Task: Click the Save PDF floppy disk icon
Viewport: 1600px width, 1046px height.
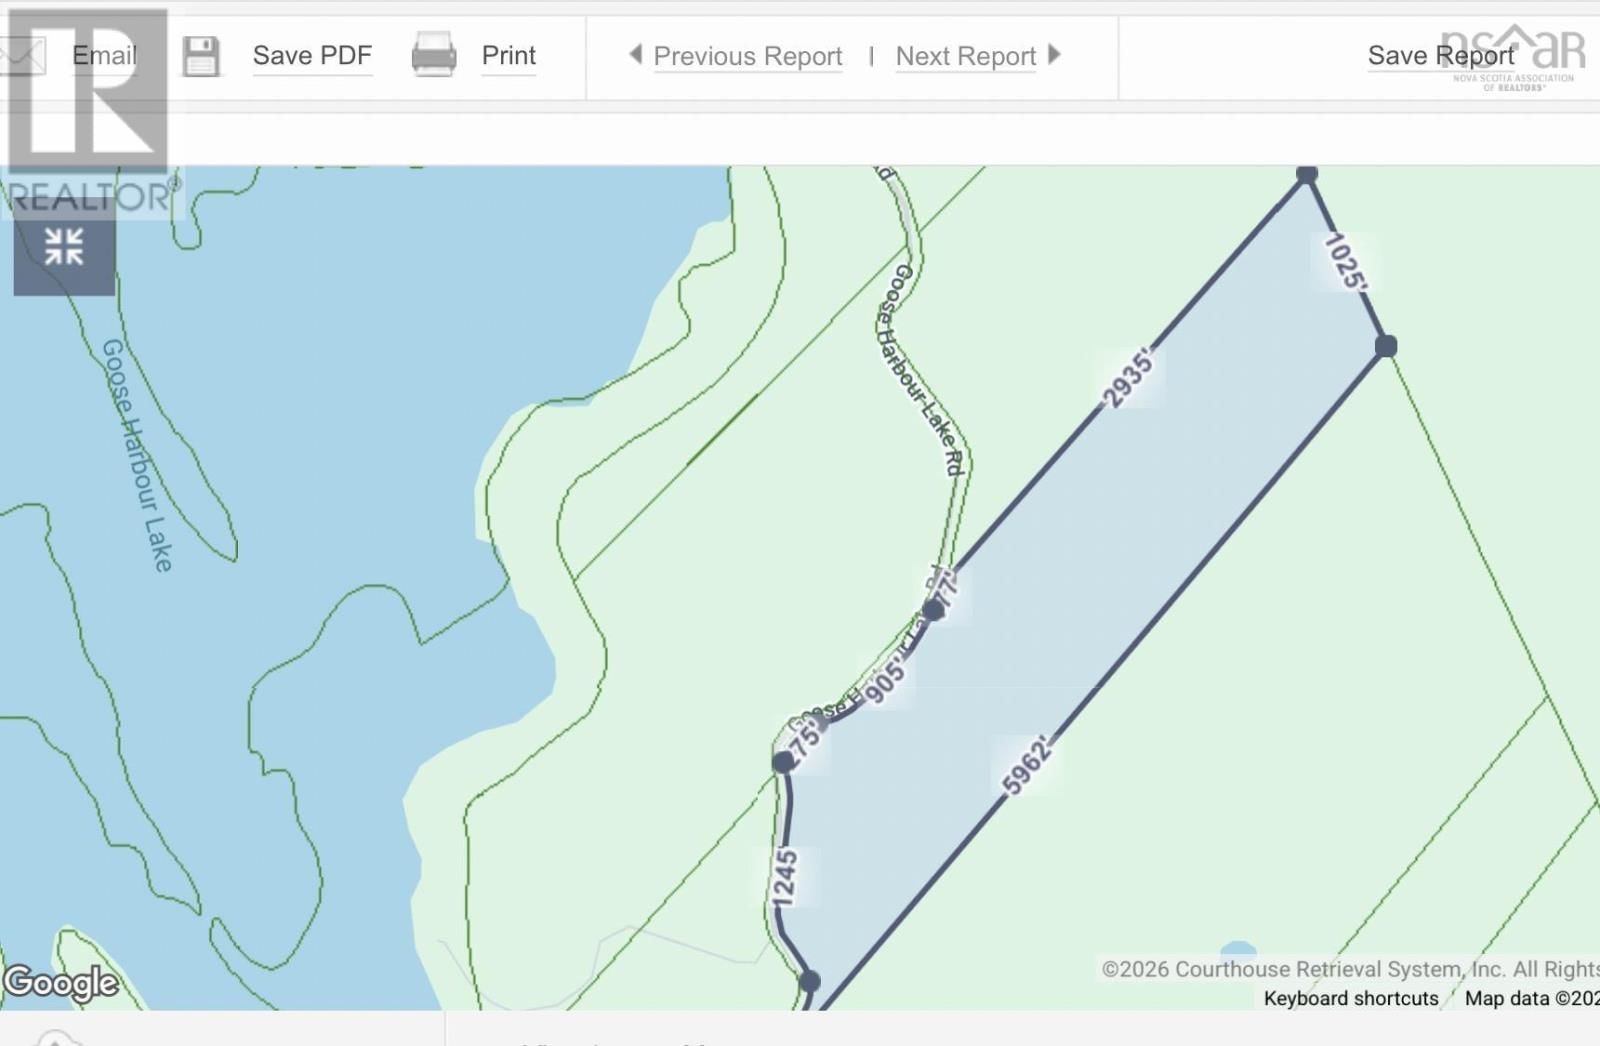Action: tap(203, 55)
